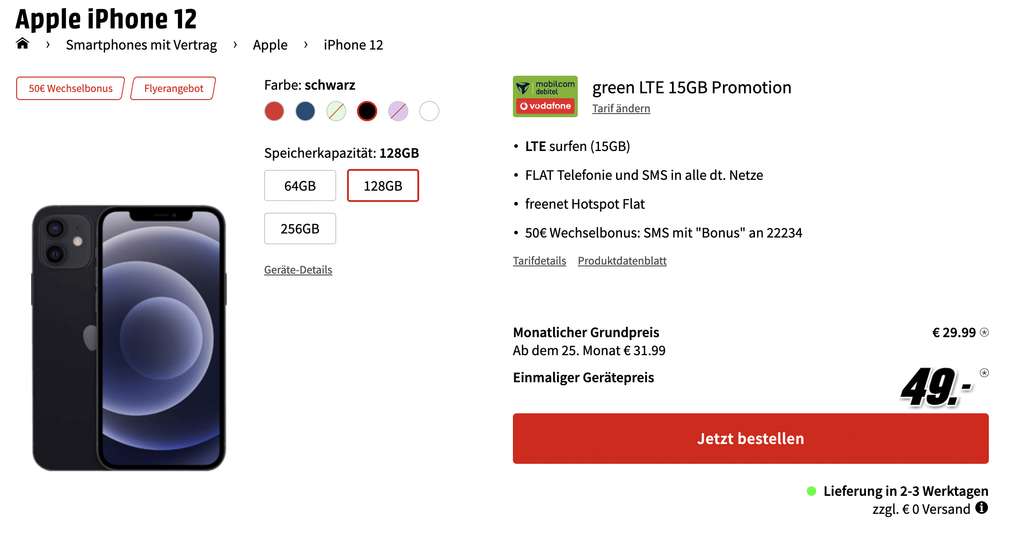Navigate to Apple breadcrumb category
Viewport: 1024px width, 549px height.
tap(270, 45)
